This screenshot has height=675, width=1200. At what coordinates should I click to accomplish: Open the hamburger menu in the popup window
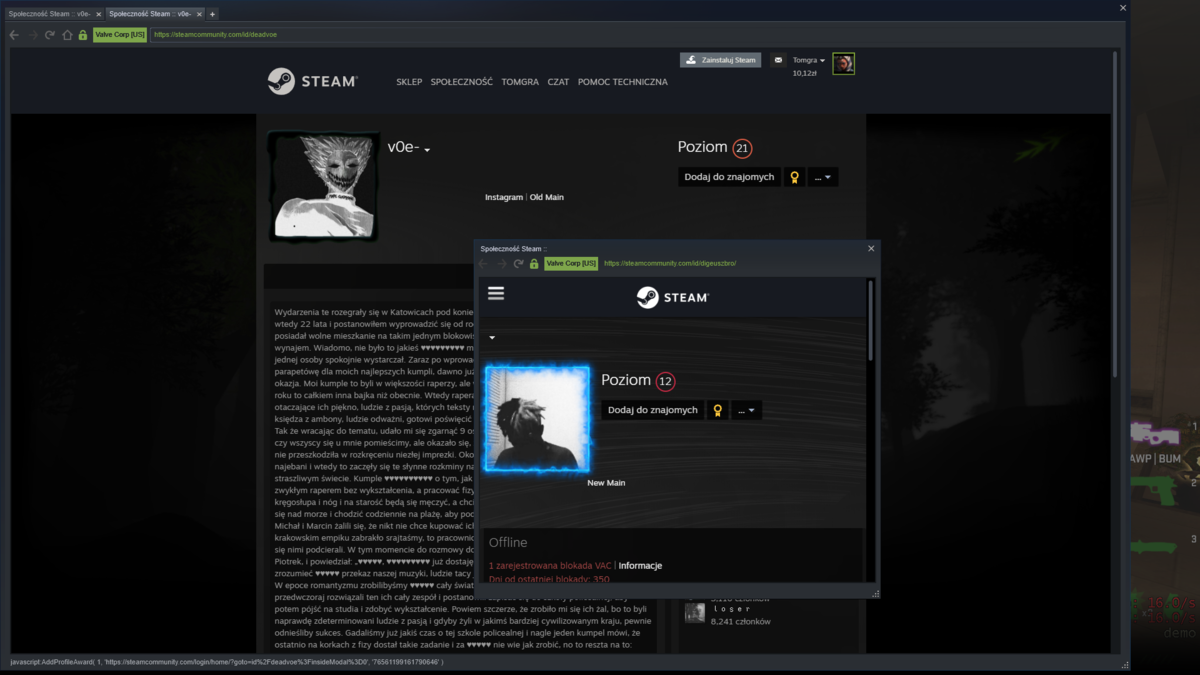496,293
